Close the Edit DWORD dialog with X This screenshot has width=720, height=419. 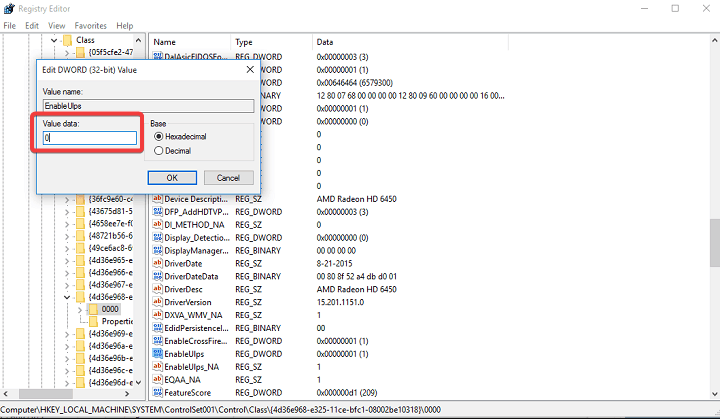pos(250,69)
